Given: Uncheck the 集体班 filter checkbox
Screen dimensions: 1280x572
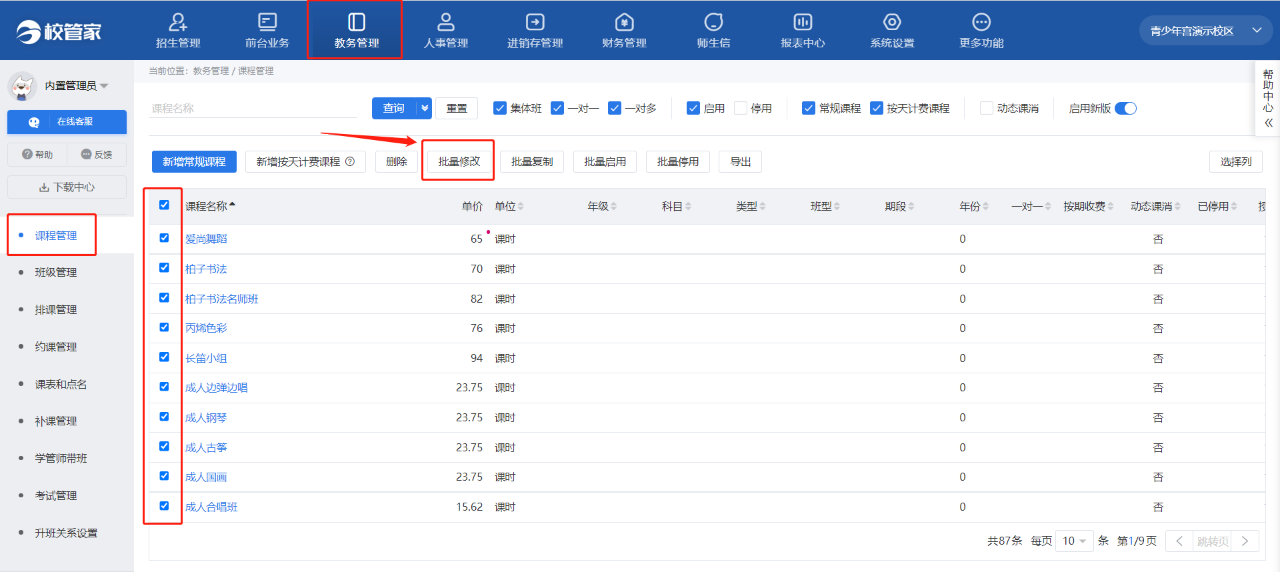Looking at the screenshot, I should pyautogui.click(x=500, y=108).
